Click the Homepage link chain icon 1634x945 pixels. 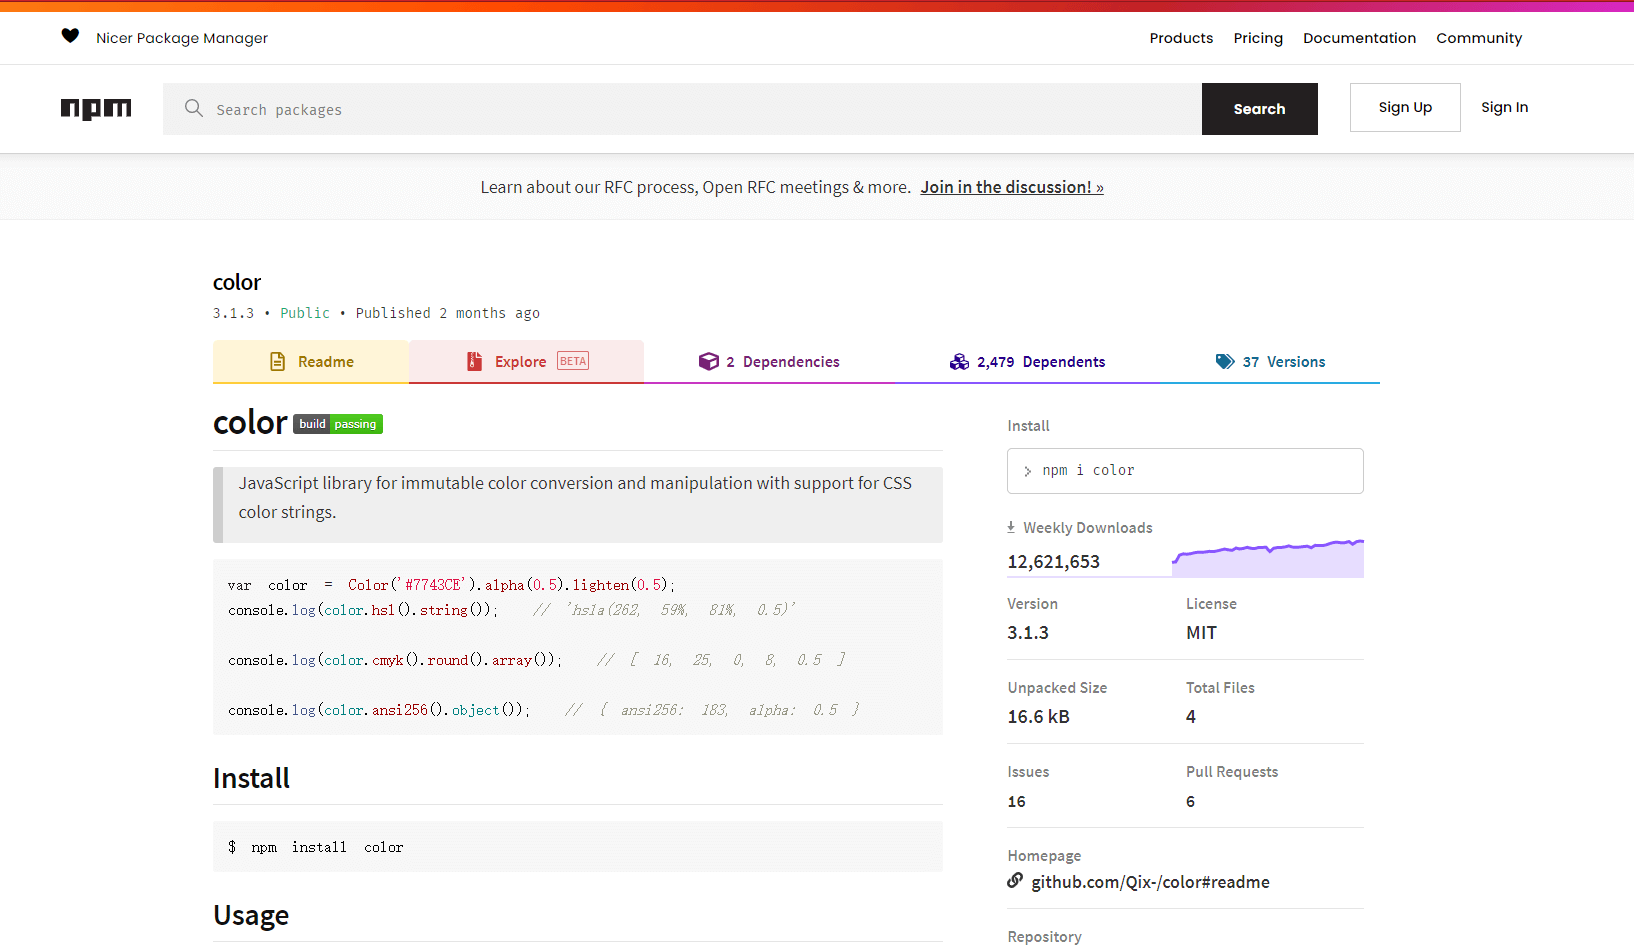[1015, 881]
